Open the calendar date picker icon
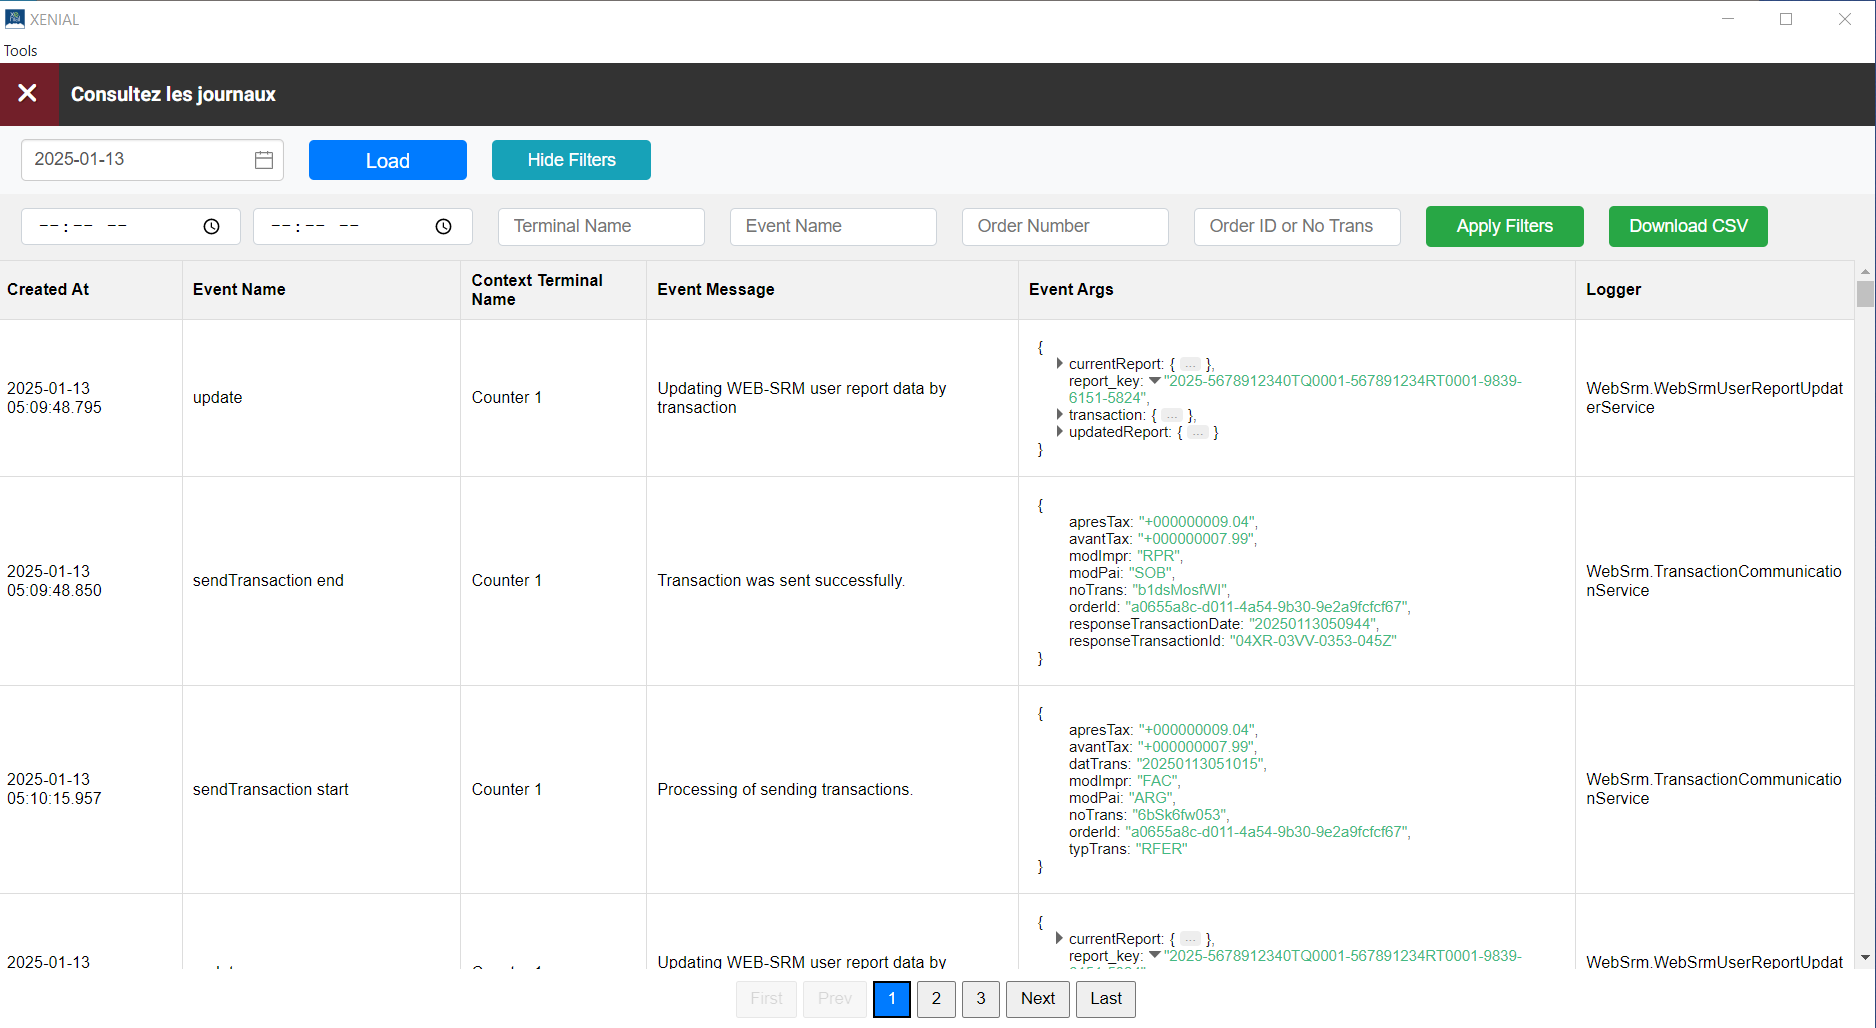The image size is (1876, 1028). tap(264, 160)
